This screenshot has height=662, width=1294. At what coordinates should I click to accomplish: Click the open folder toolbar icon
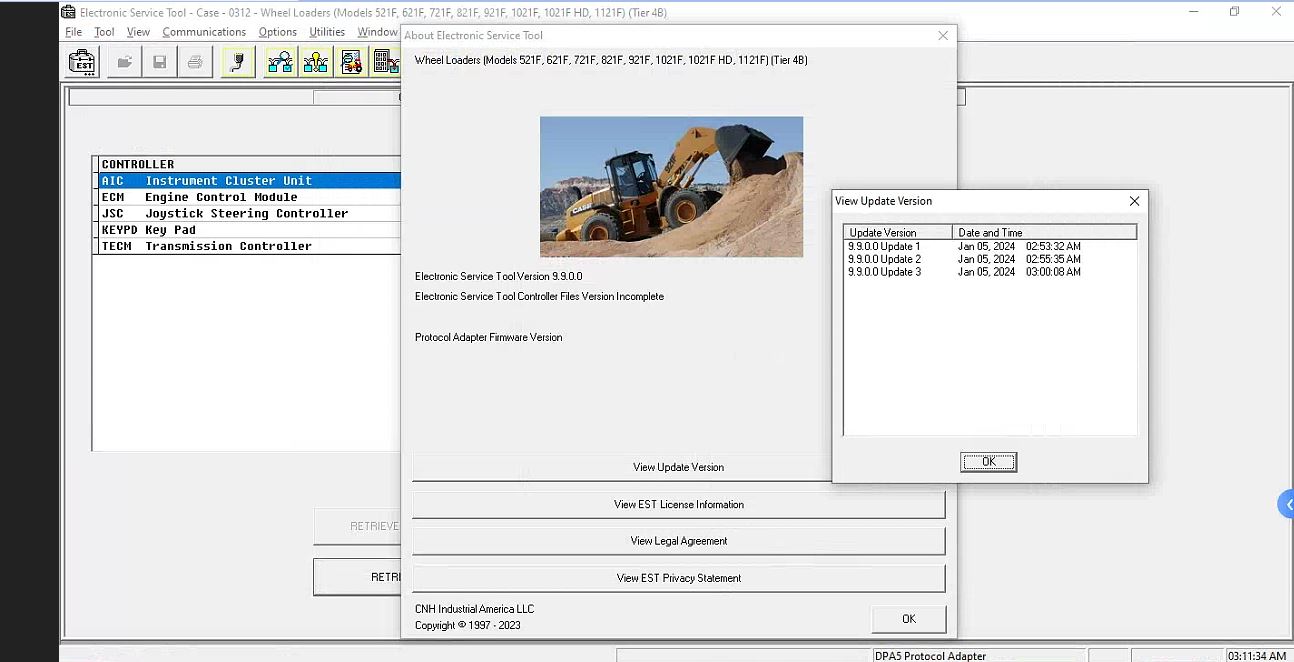(x=124, y=63)
